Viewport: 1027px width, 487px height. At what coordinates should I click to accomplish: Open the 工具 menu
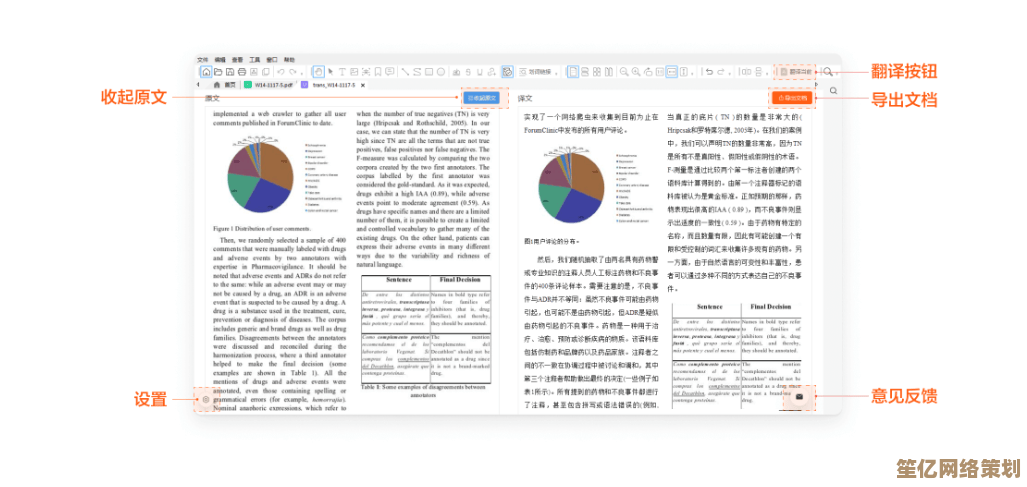255,59
